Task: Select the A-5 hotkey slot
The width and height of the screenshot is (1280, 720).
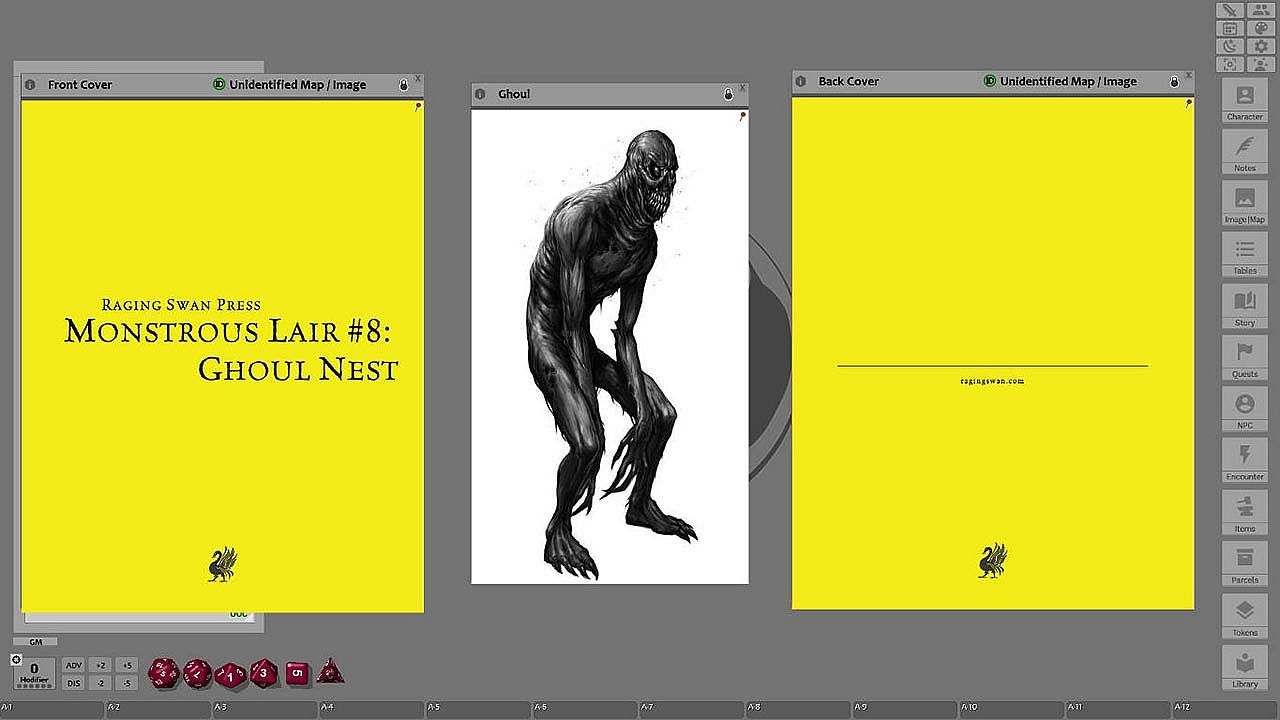Action: [479, 710]
